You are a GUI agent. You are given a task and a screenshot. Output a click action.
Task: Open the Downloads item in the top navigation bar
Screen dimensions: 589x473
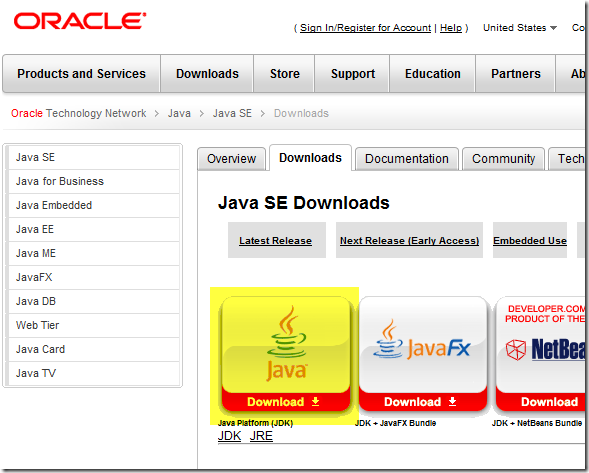(x=207, y=74)
